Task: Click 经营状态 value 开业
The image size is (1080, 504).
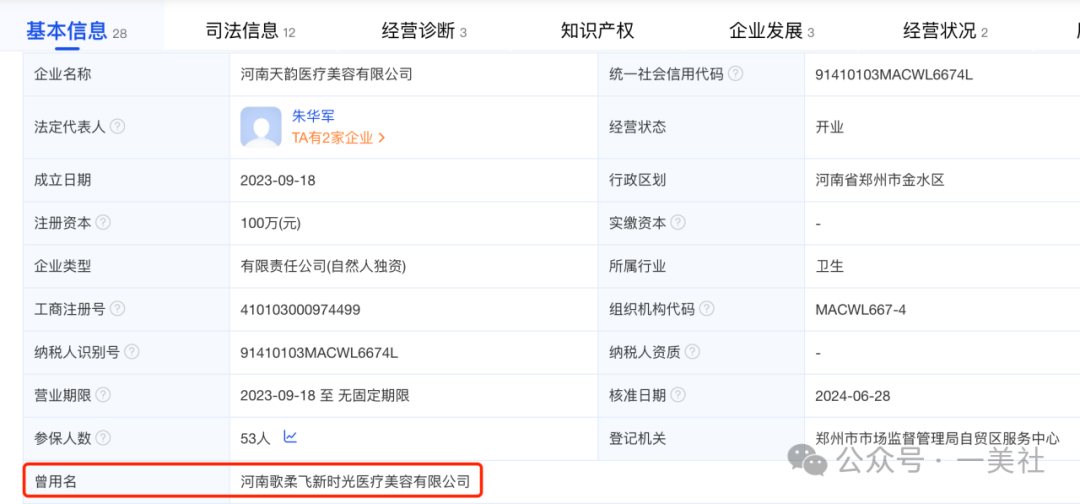Action: pyautogui.click(x=829, y=127)
